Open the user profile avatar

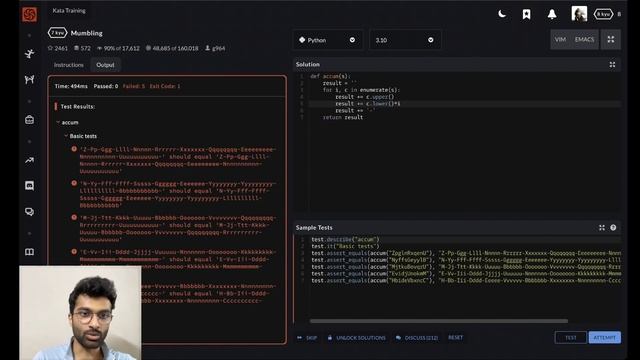(579, 13)
